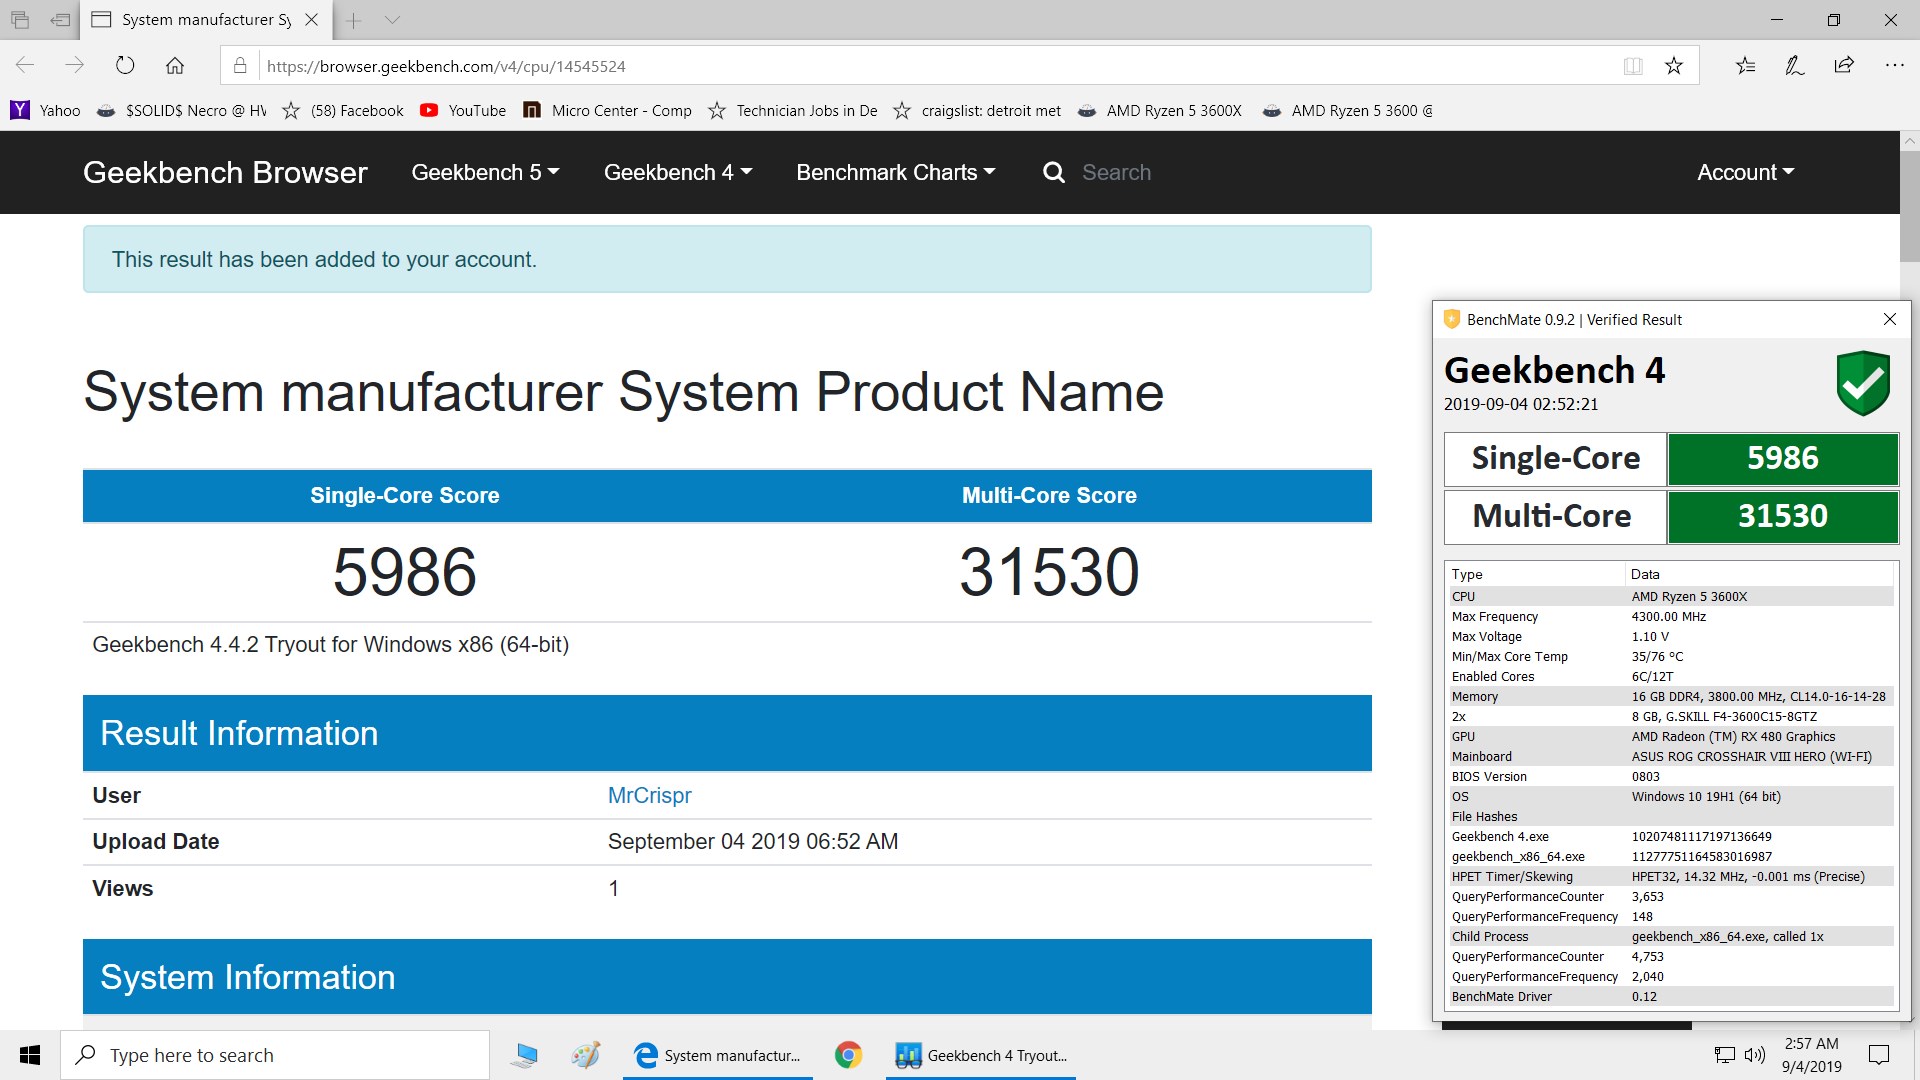Focus the Geekbench Search field
Image resolution: width=1920 pixels, height=1080 pixels.
(1116, 172)
